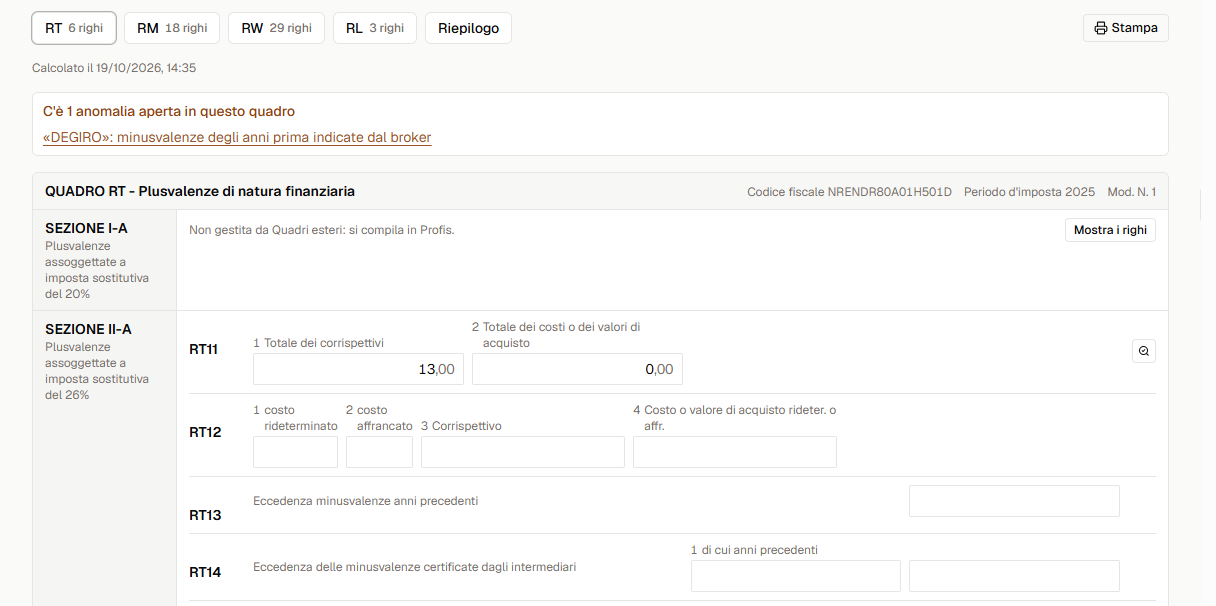Click the 'Calcolato il 19/10/2026, 14:35' timestamp
Screen dimensions: 1216x606
click(x=114, y=68)
